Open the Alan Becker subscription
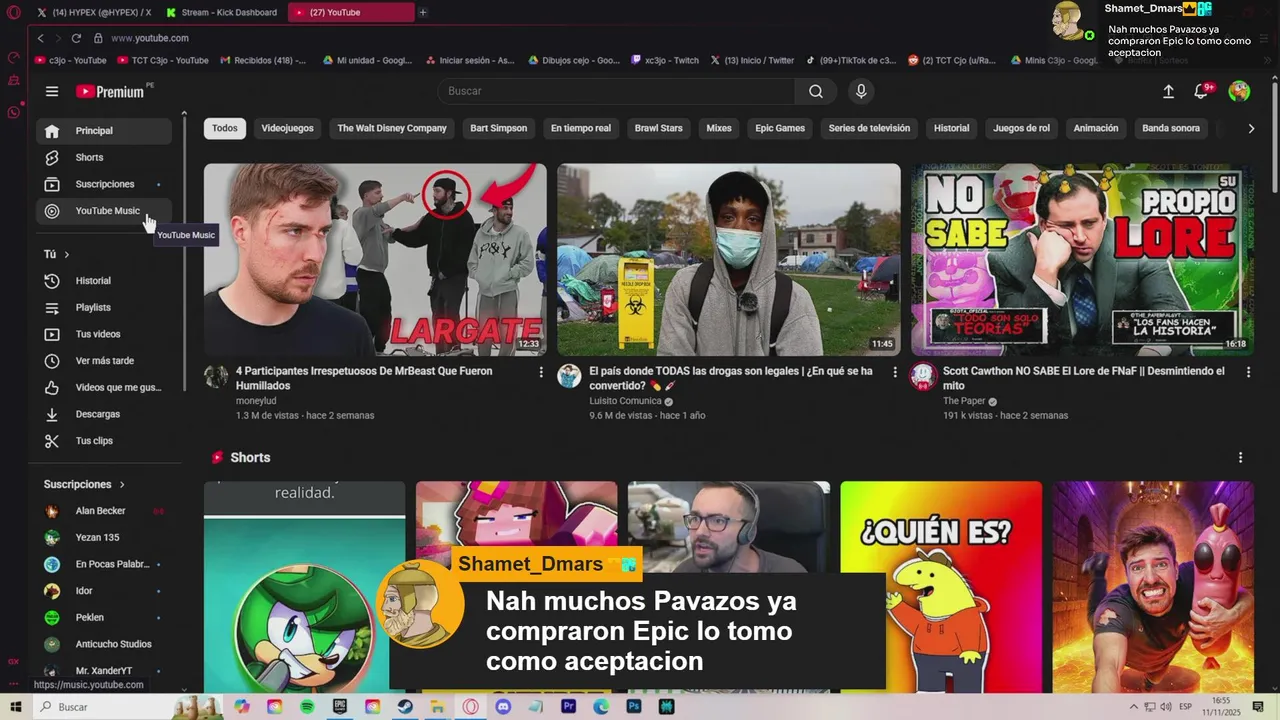 104,511
